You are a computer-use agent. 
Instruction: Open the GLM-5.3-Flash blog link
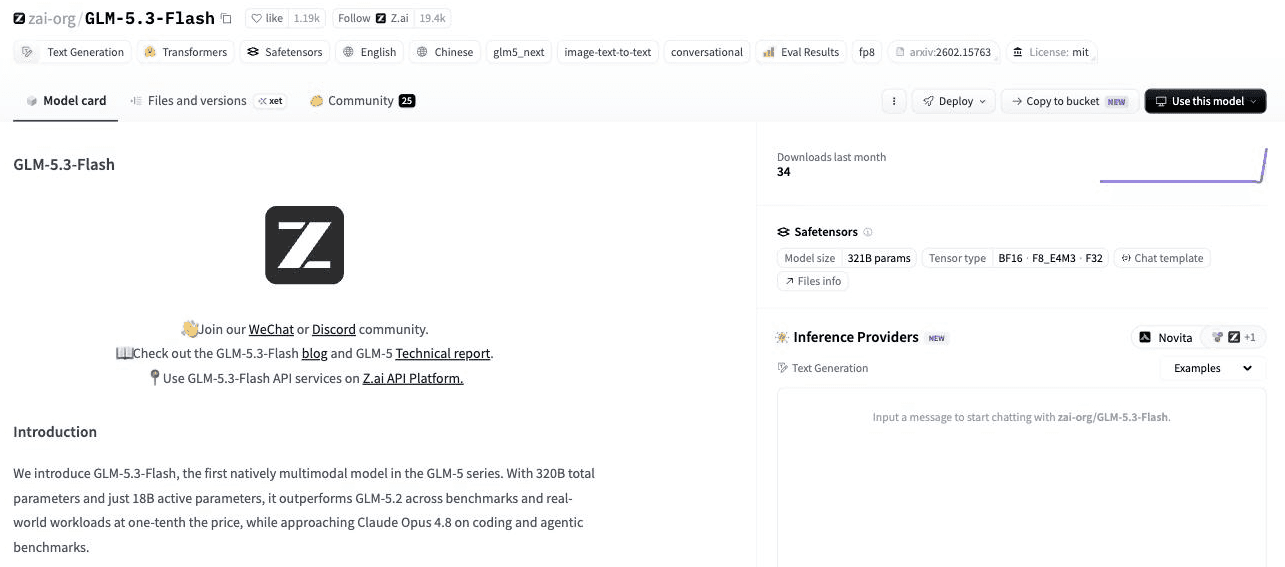[314, 353]
